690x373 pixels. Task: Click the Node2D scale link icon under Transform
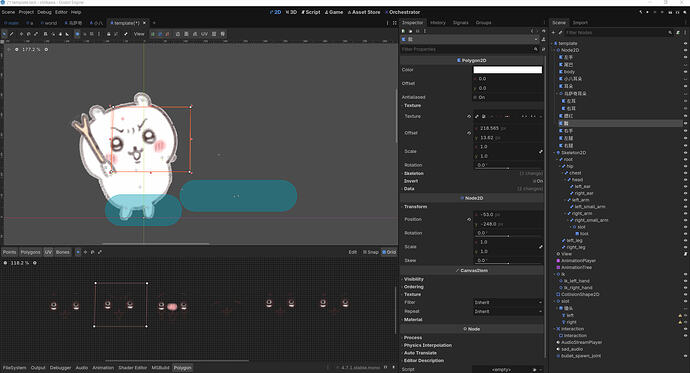coord(540,247)
